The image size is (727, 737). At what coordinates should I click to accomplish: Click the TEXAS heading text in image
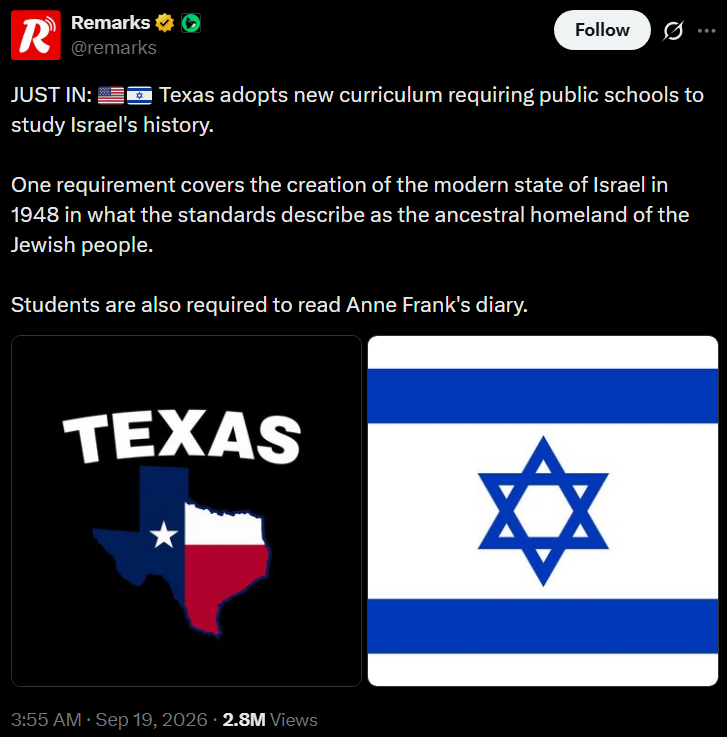pyautogui.click(x=182, y=436)
